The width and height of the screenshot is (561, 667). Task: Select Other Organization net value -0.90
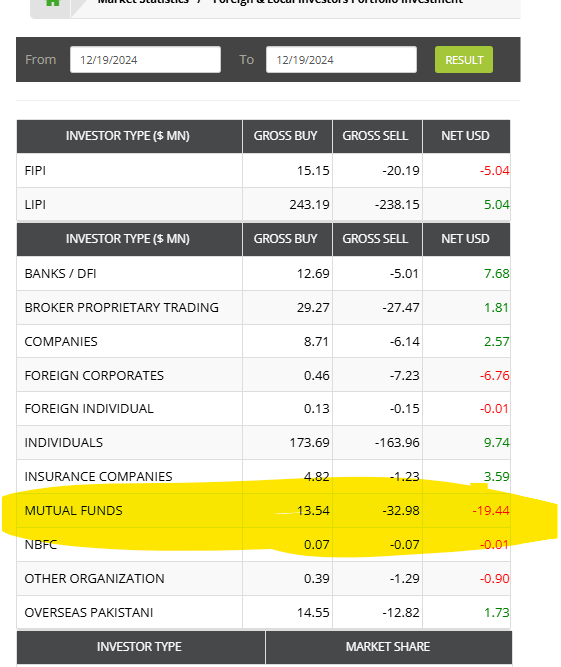tap(495, 579)
